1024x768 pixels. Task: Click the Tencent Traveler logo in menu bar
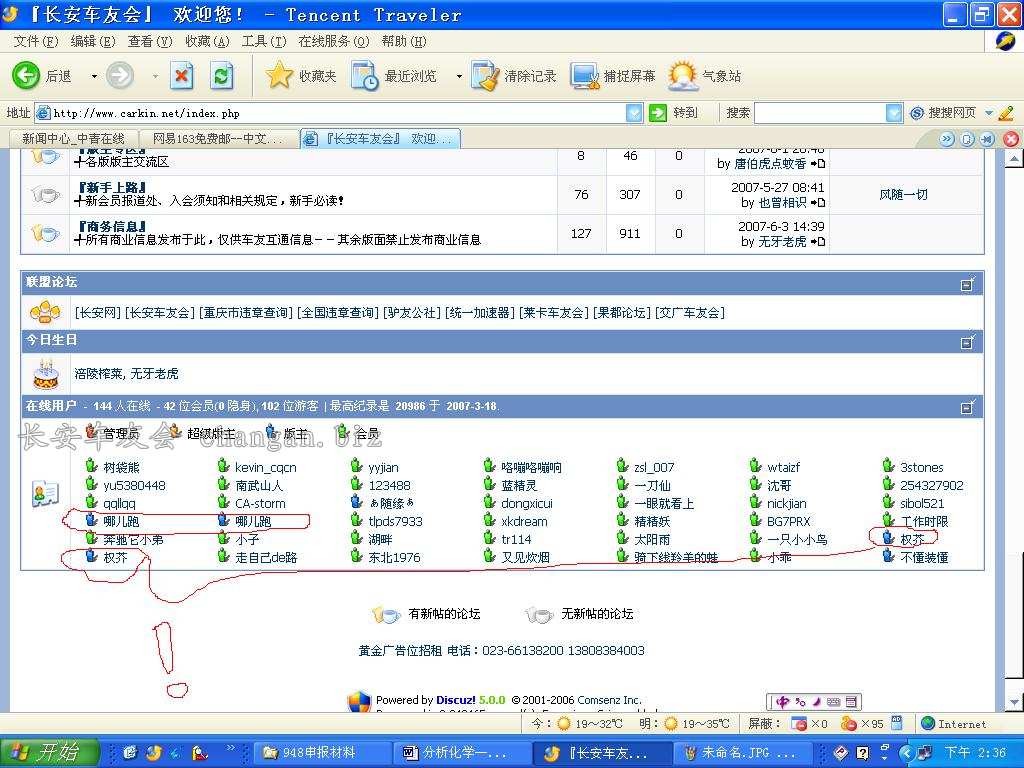coord(1004,41)
